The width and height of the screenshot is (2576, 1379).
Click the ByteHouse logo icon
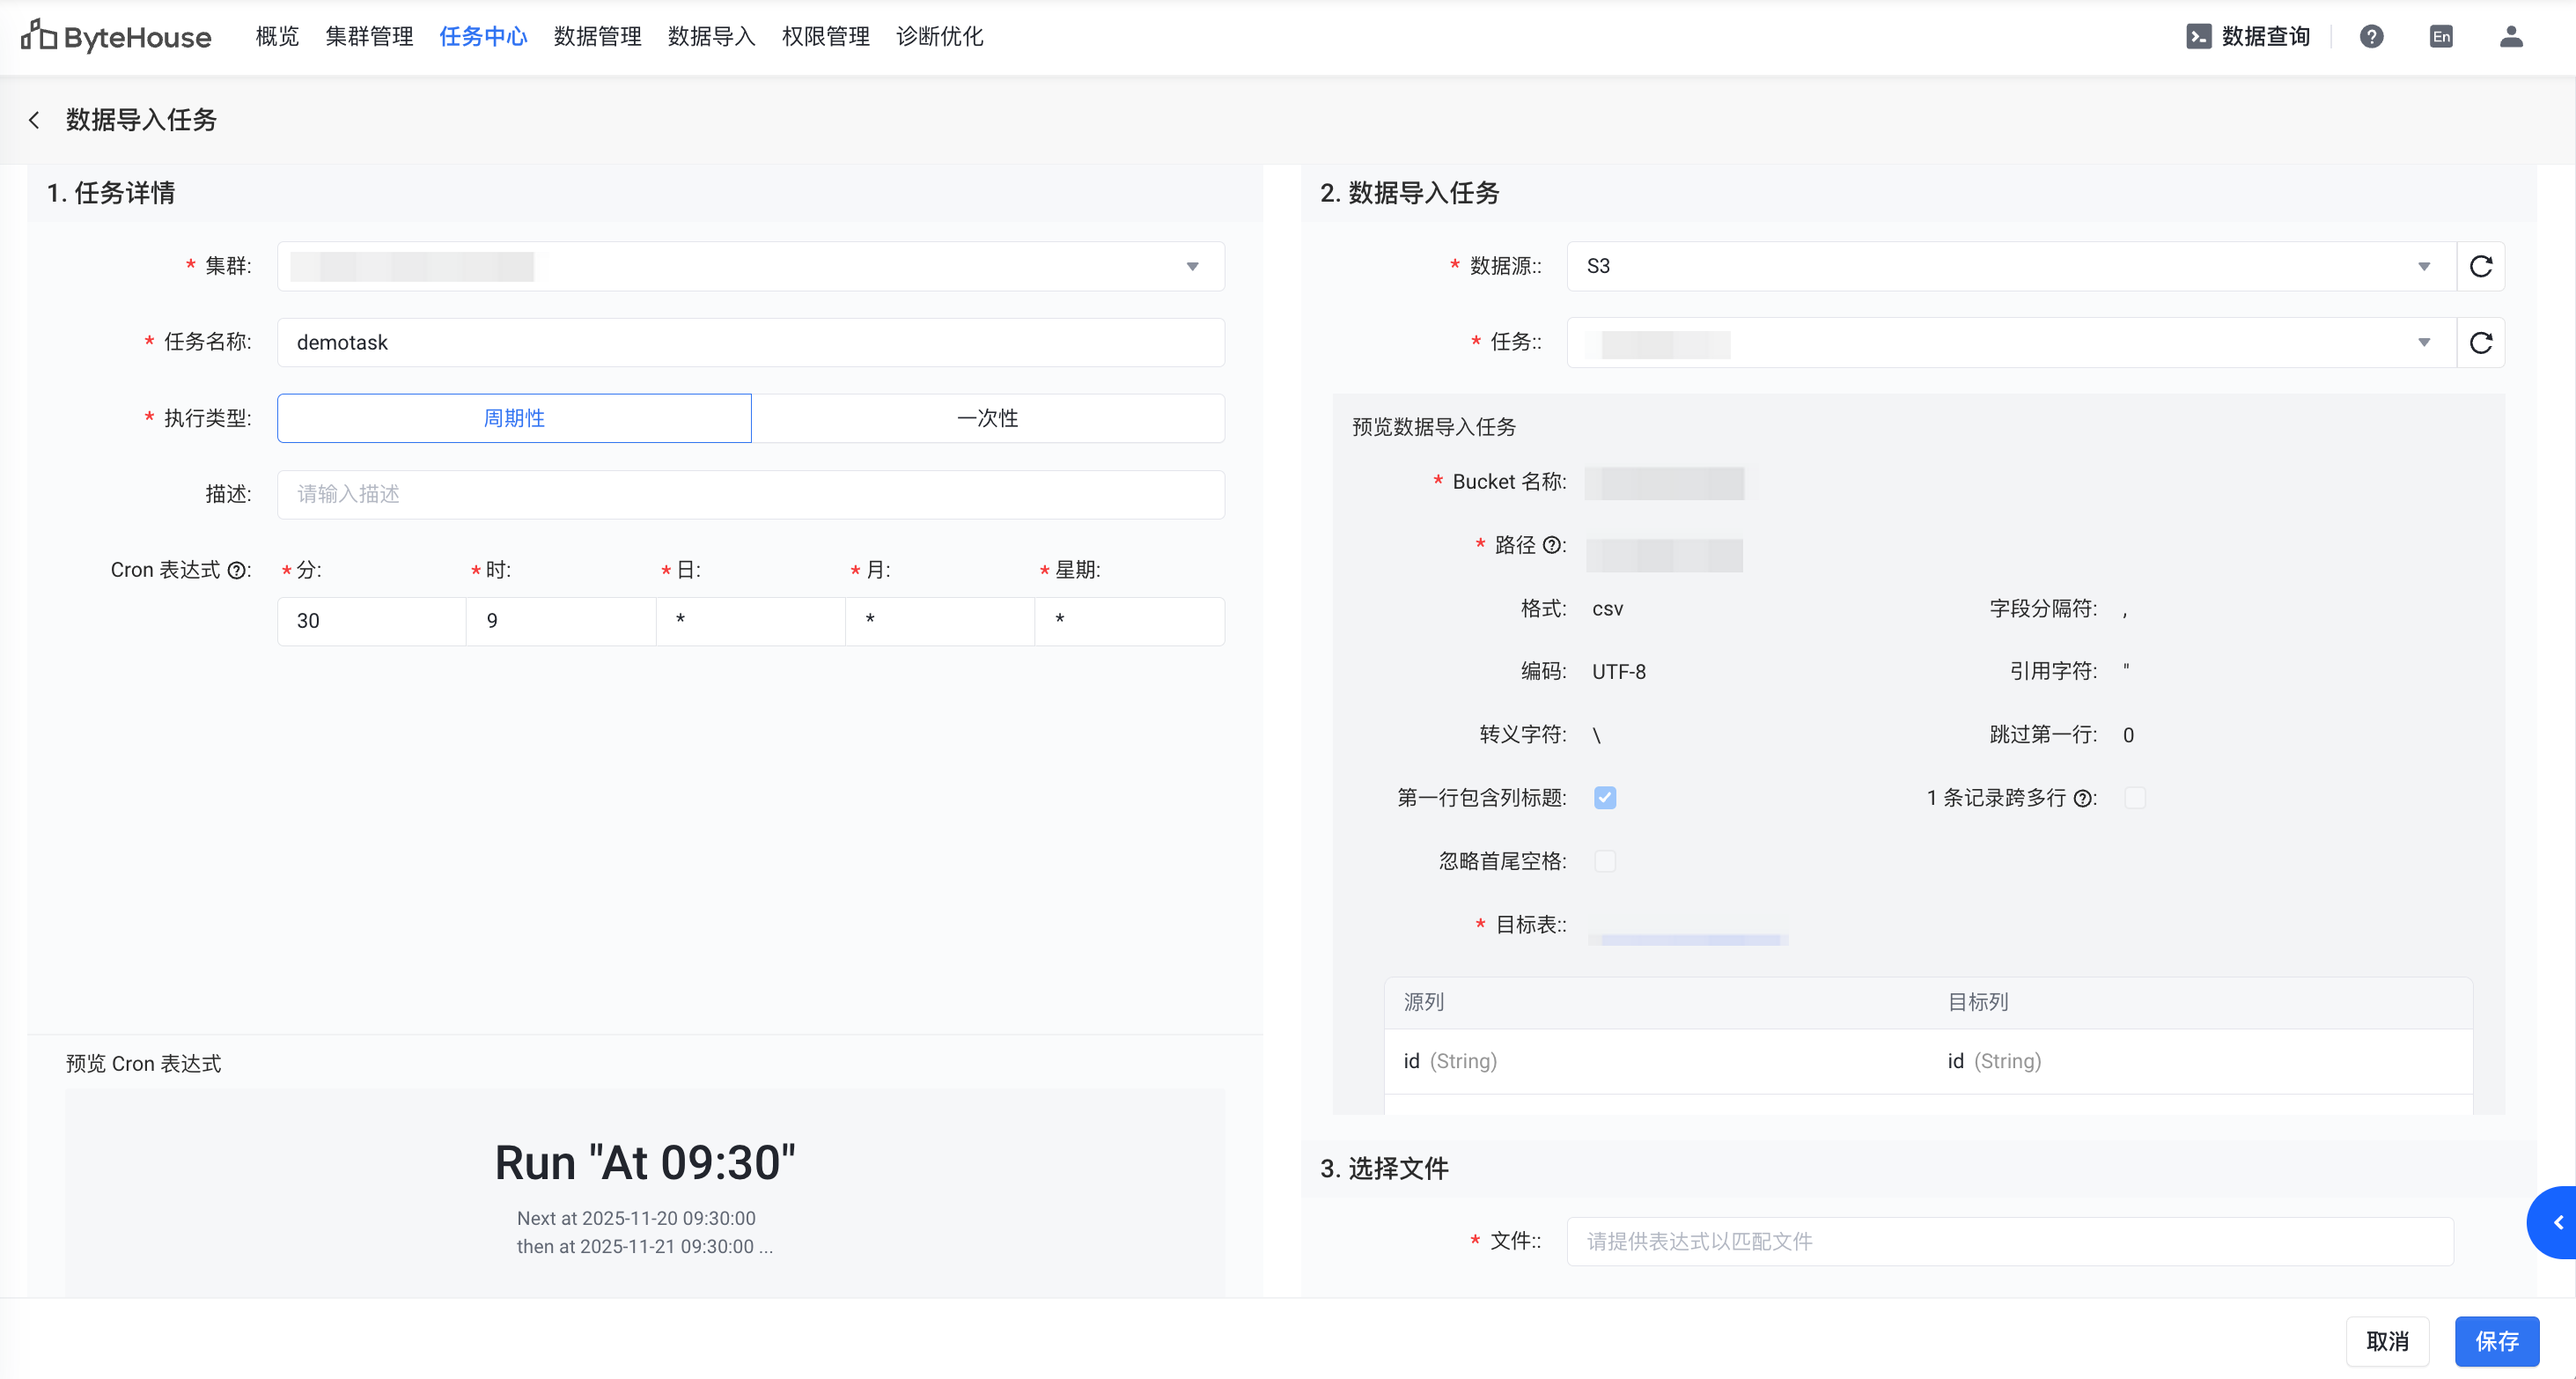38,36
